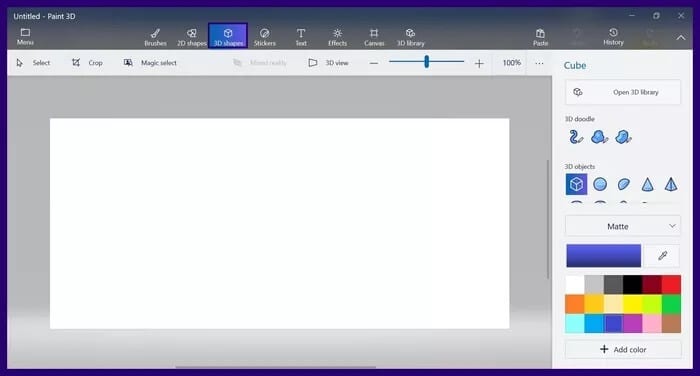
Task: Pick the gold color swatch
Action: pyautogui.click(x=594, y=304)
